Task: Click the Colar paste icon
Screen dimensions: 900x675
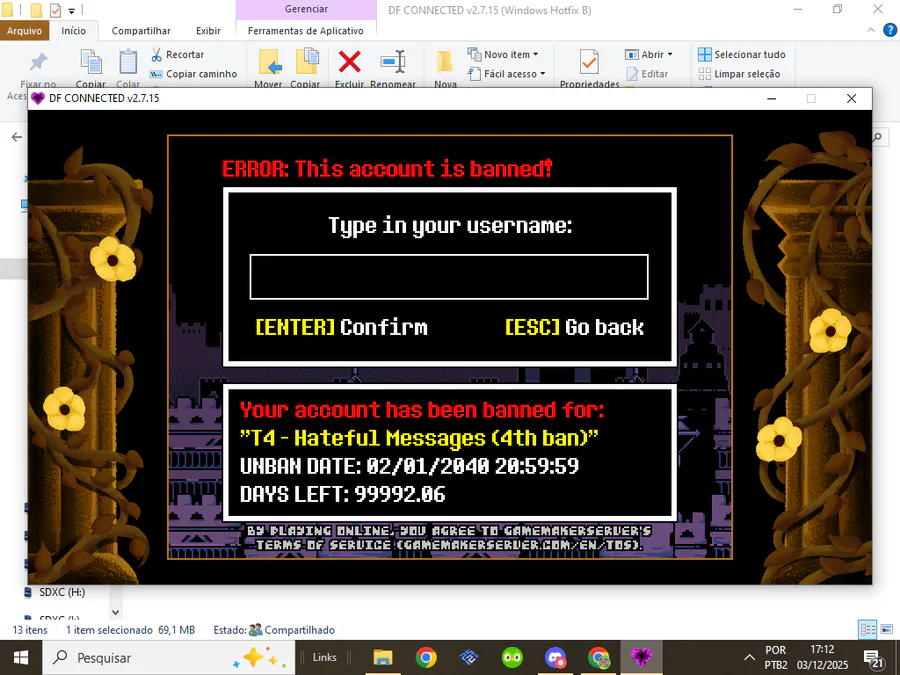Action: (128, 62)
